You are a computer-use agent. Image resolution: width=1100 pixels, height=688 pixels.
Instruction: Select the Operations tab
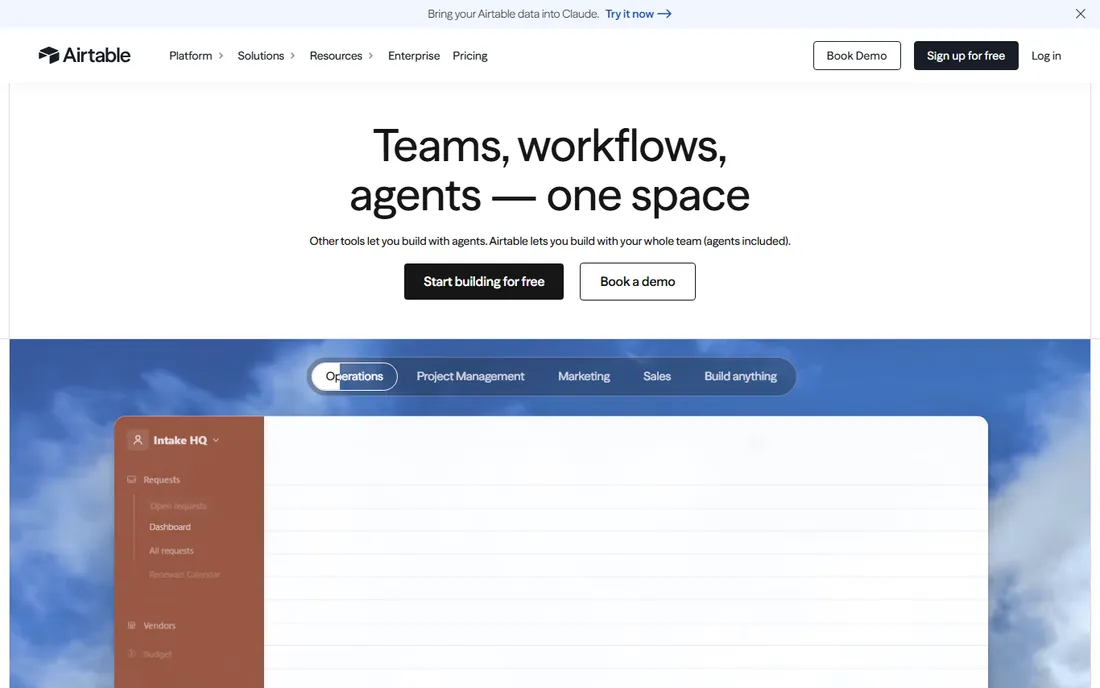tap(354, 377)
